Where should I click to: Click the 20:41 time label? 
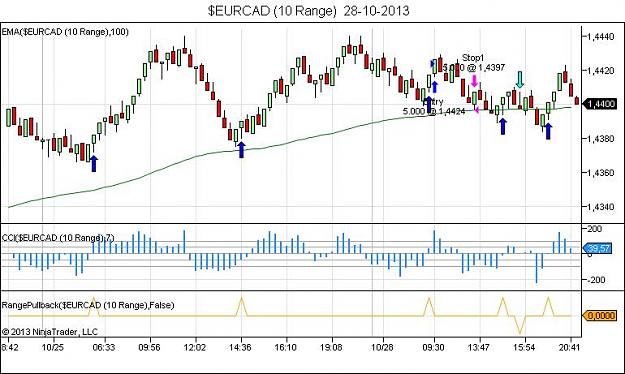click(x=569, y=347)
